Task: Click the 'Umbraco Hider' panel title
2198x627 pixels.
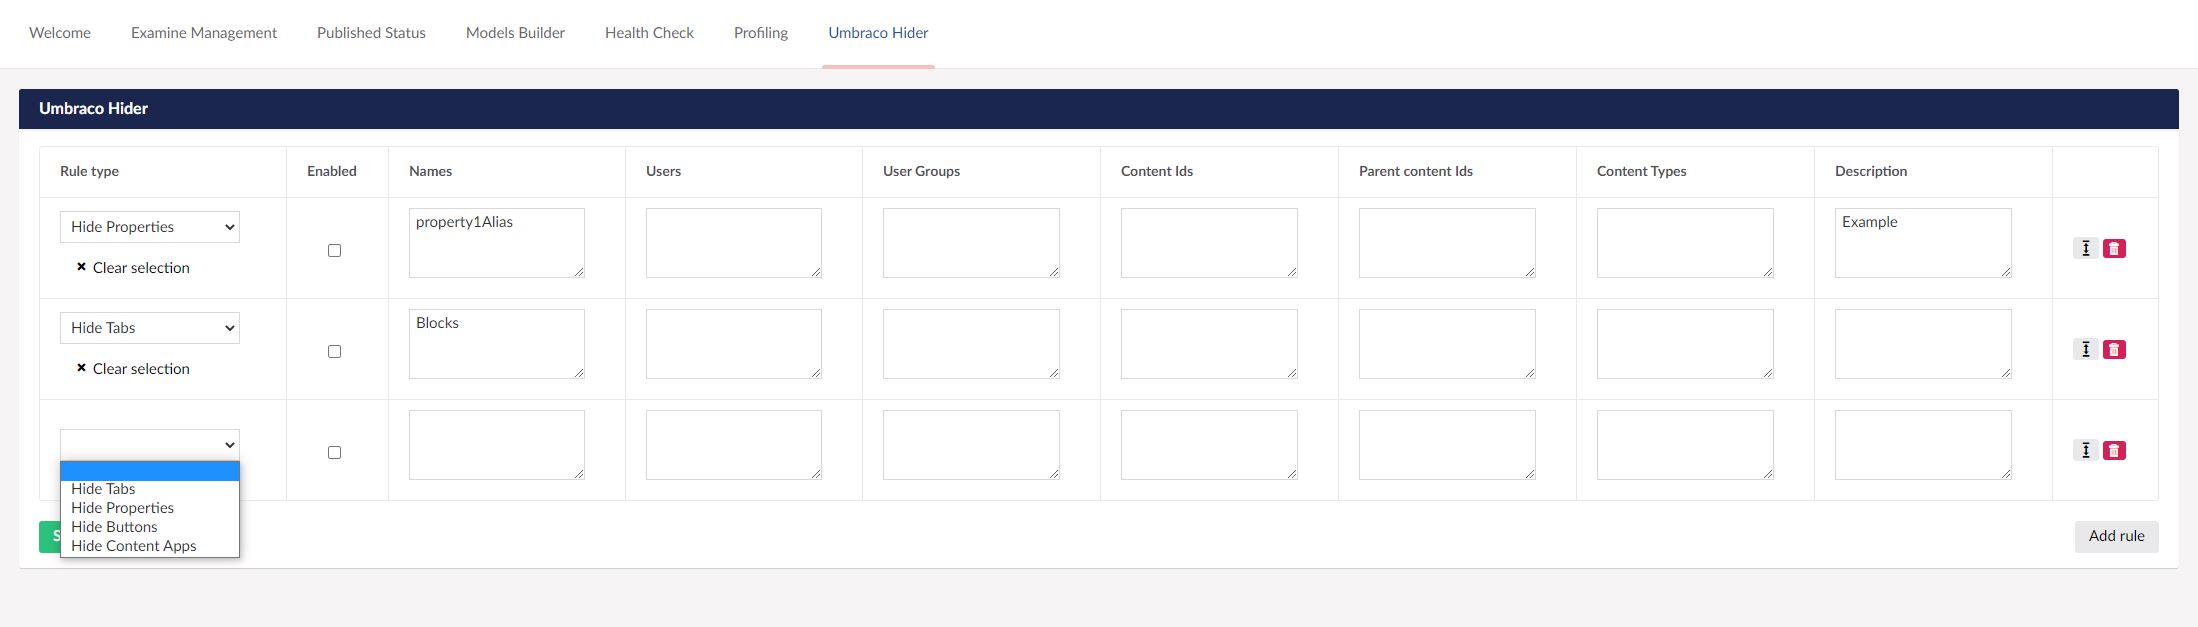Action: pyautogui.click(x=93, y=108)
